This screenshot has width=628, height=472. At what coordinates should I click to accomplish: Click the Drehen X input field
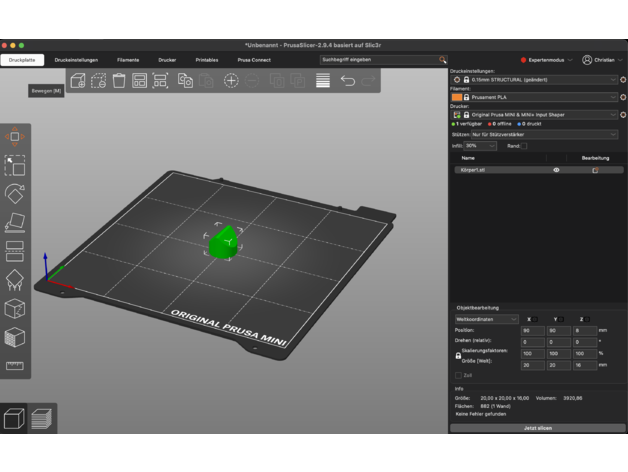[533, 342]
